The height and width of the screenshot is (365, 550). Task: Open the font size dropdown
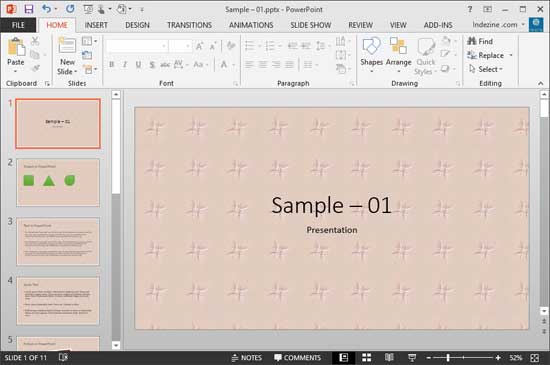pos(188,46)
